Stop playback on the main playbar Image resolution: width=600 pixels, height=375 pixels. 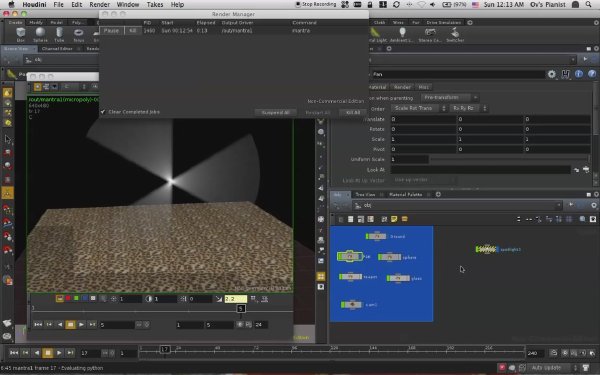click(48, 352)
